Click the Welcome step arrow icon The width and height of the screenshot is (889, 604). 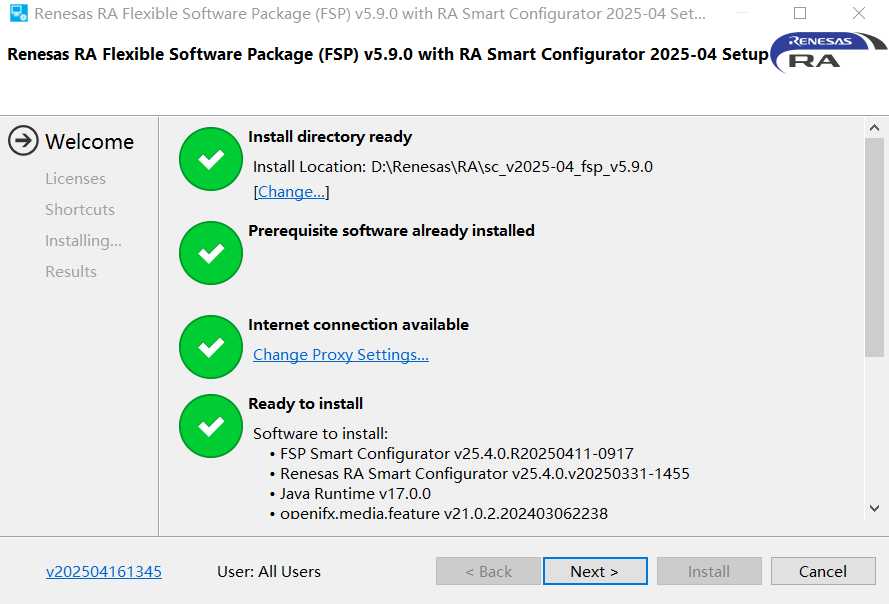(x=23, y=141)
